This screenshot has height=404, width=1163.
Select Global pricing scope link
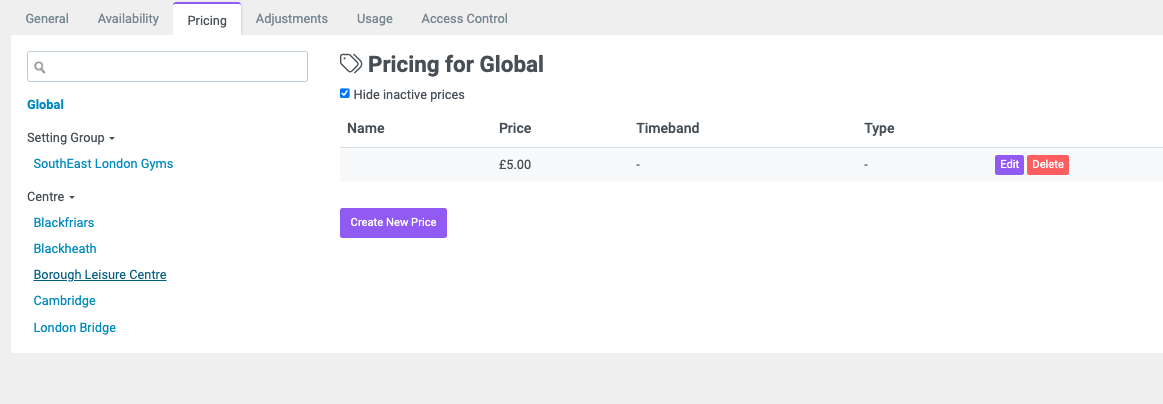tap(45, 105)
